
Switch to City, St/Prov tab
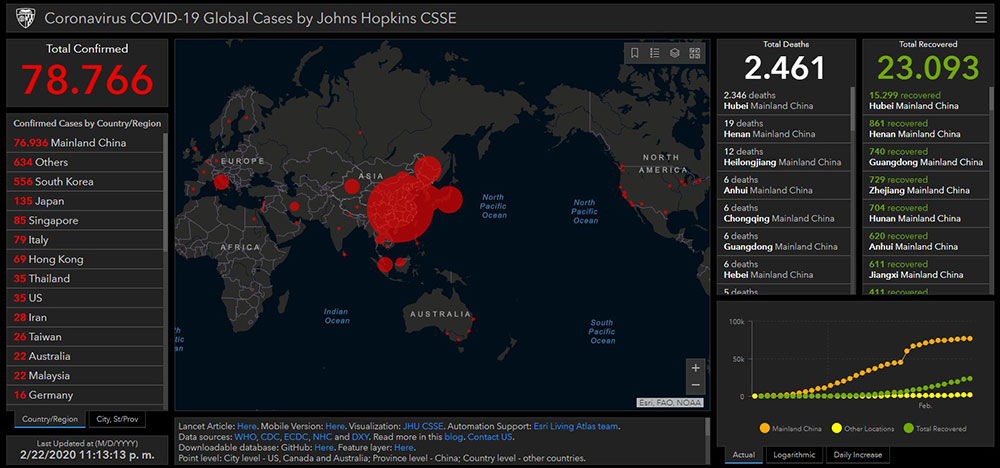pyautogui.click(x=117, y=419)
